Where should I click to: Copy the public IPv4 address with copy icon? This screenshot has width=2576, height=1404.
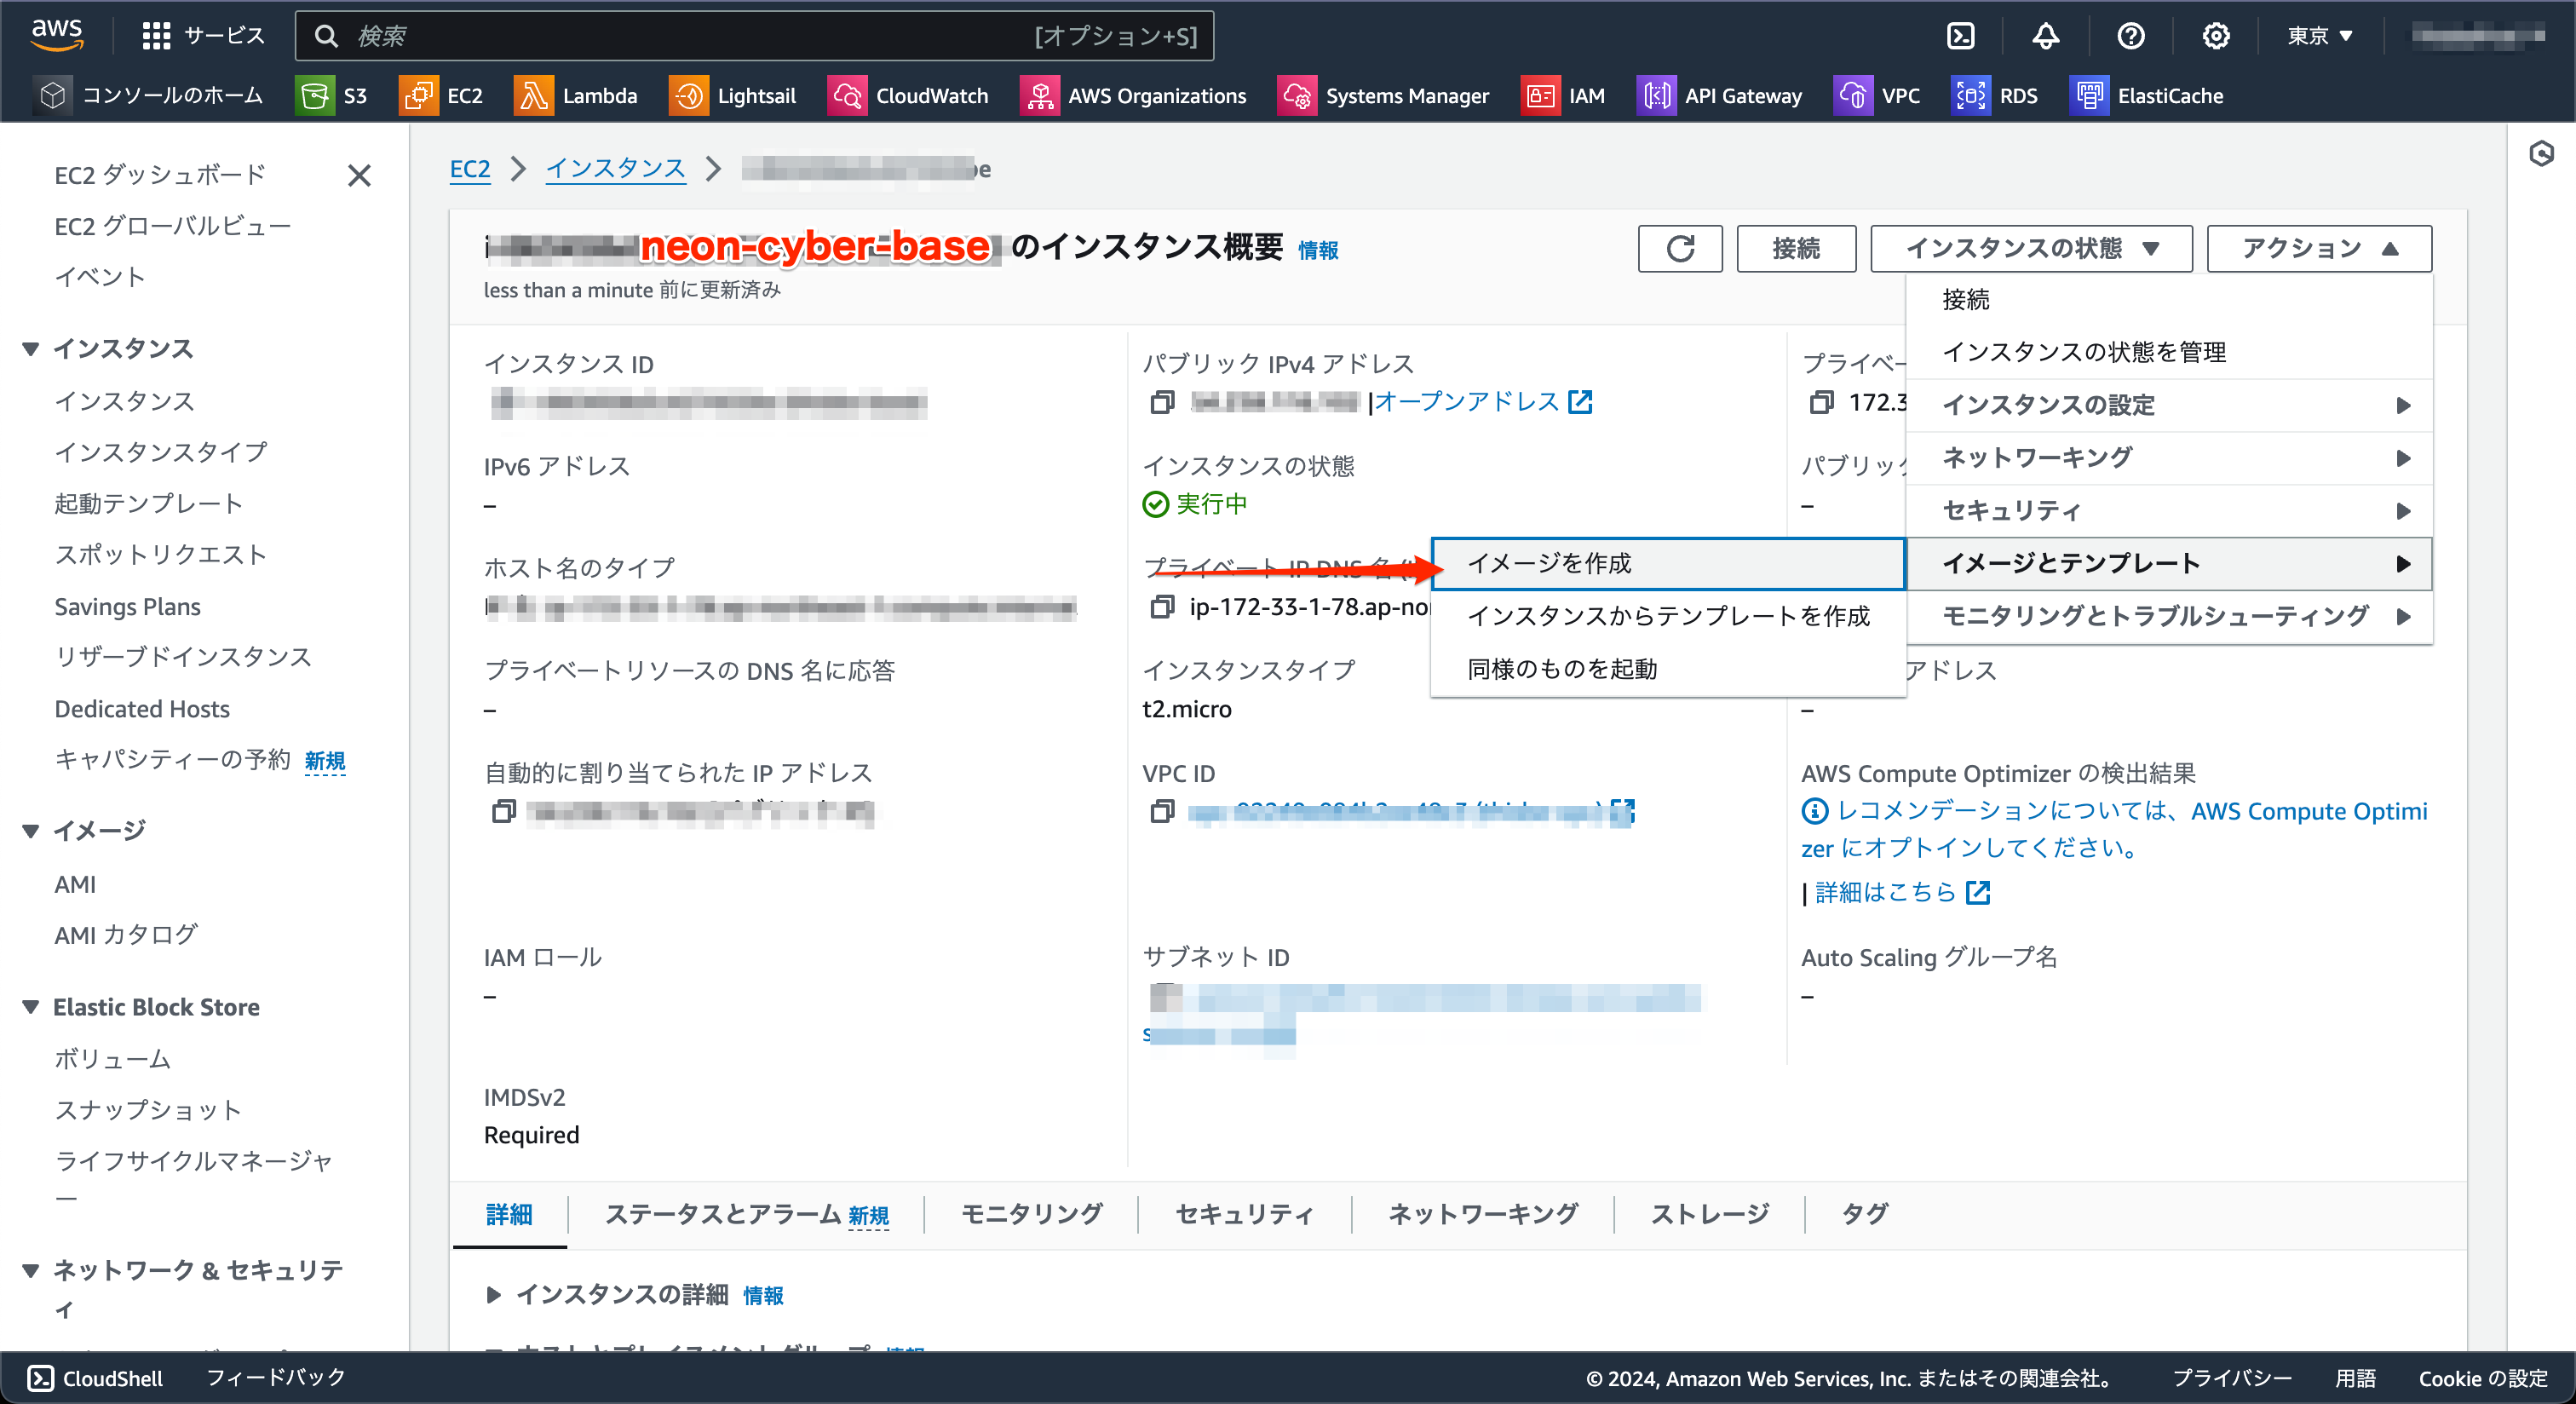[1160, 402]
